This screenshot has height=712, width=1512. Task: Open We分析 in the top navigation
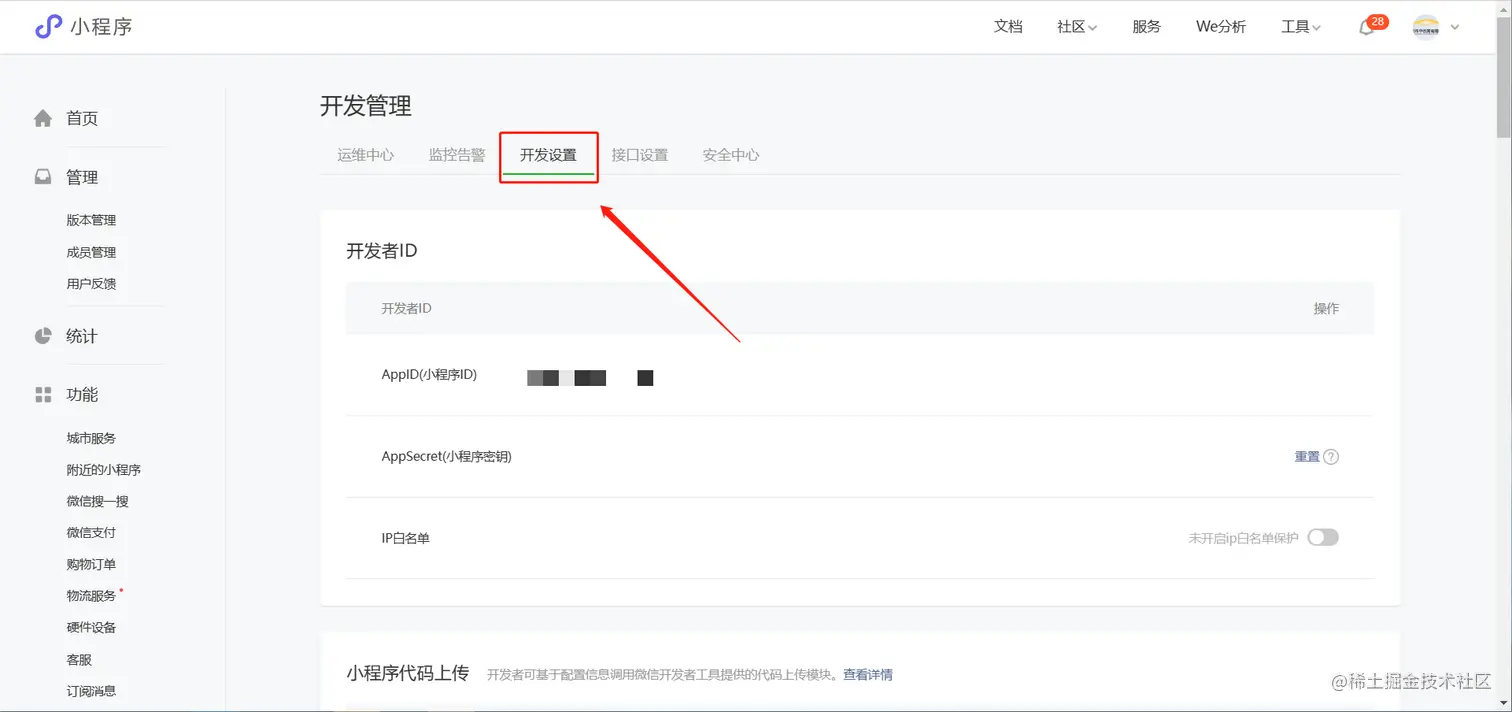(1221, 27)
